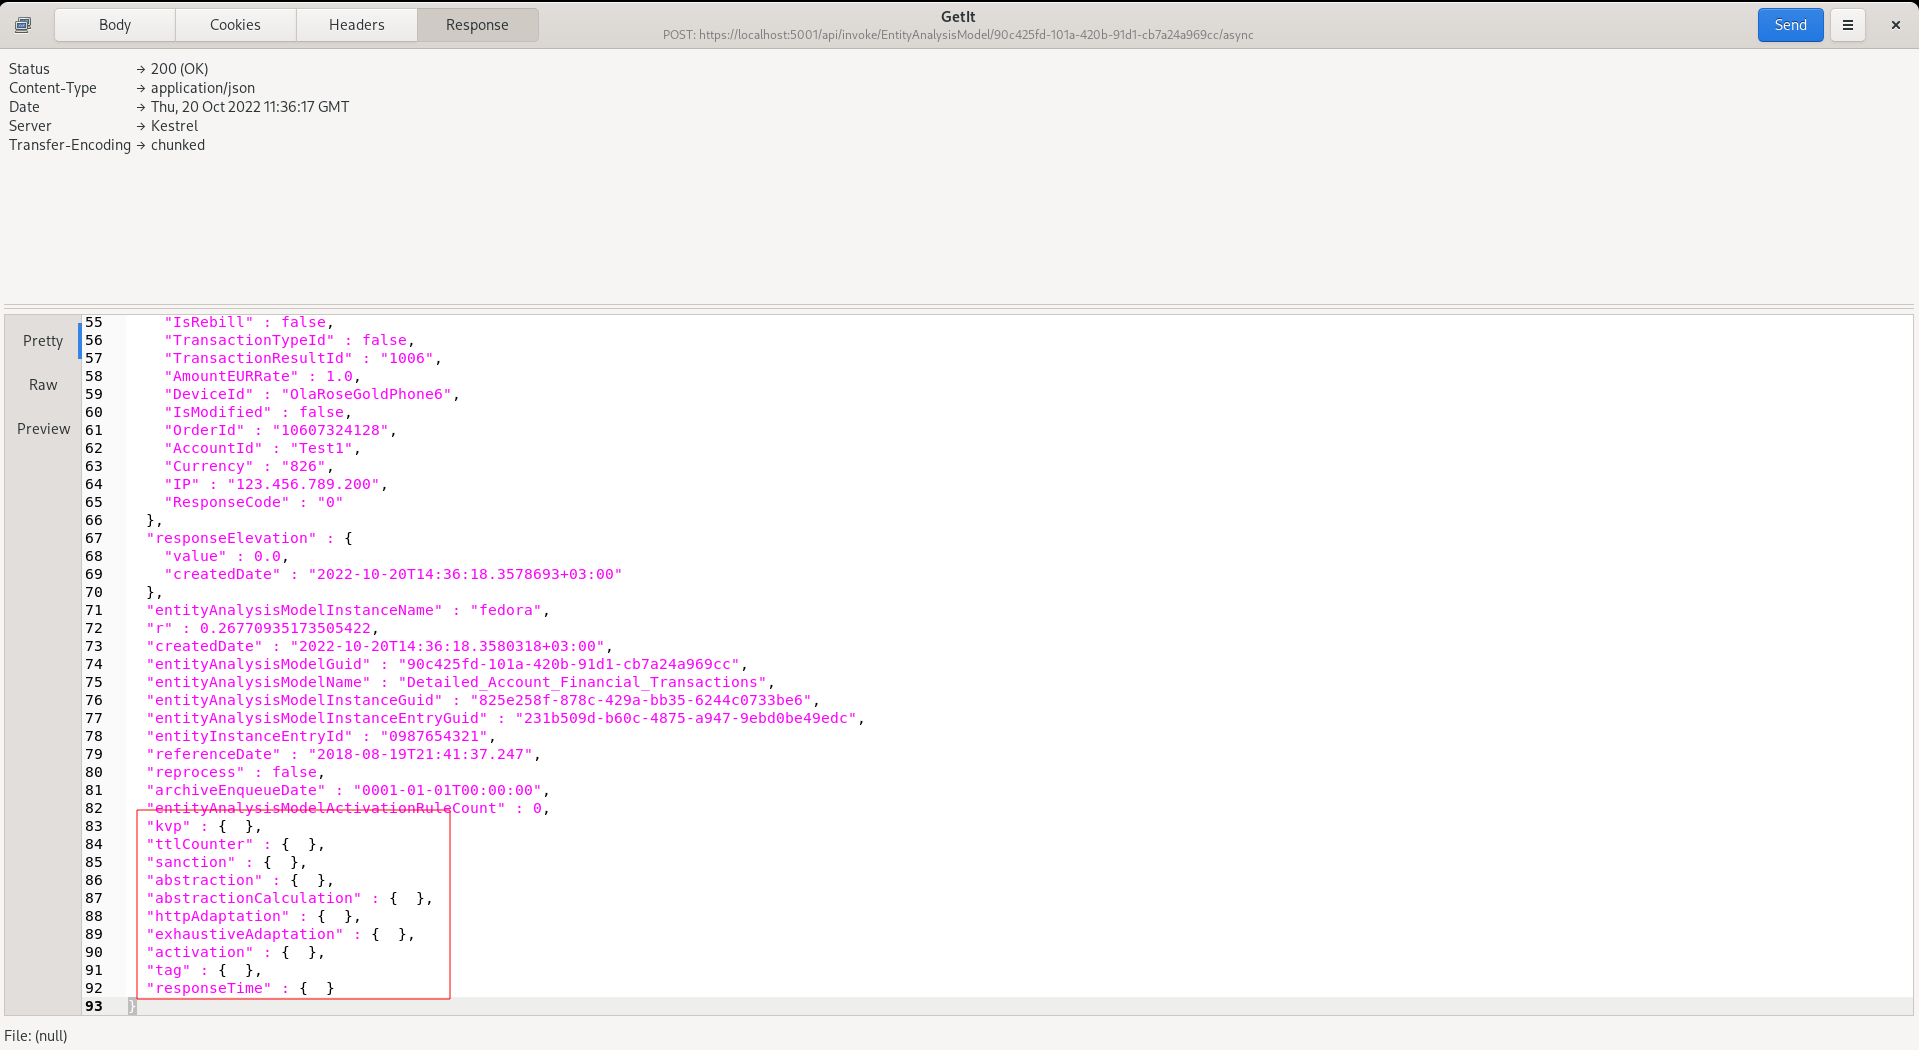Click the "IP" 123.456.789.200 line

coord(276,484)
